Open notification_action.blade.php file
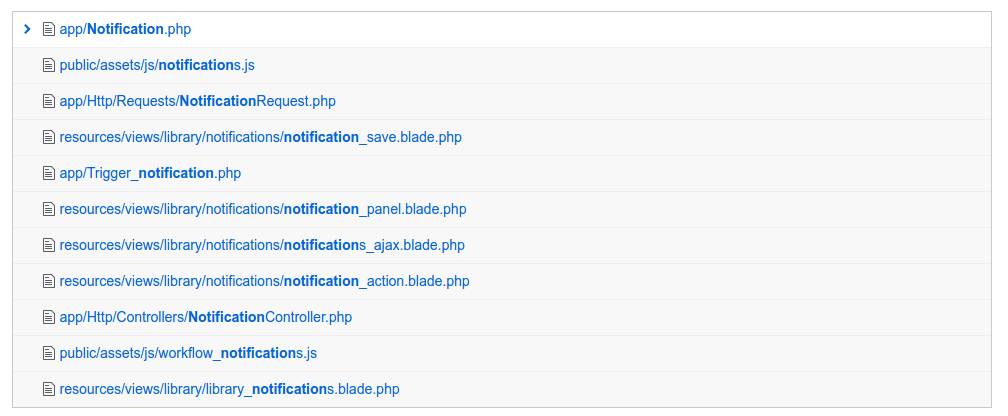 point(264,282)
